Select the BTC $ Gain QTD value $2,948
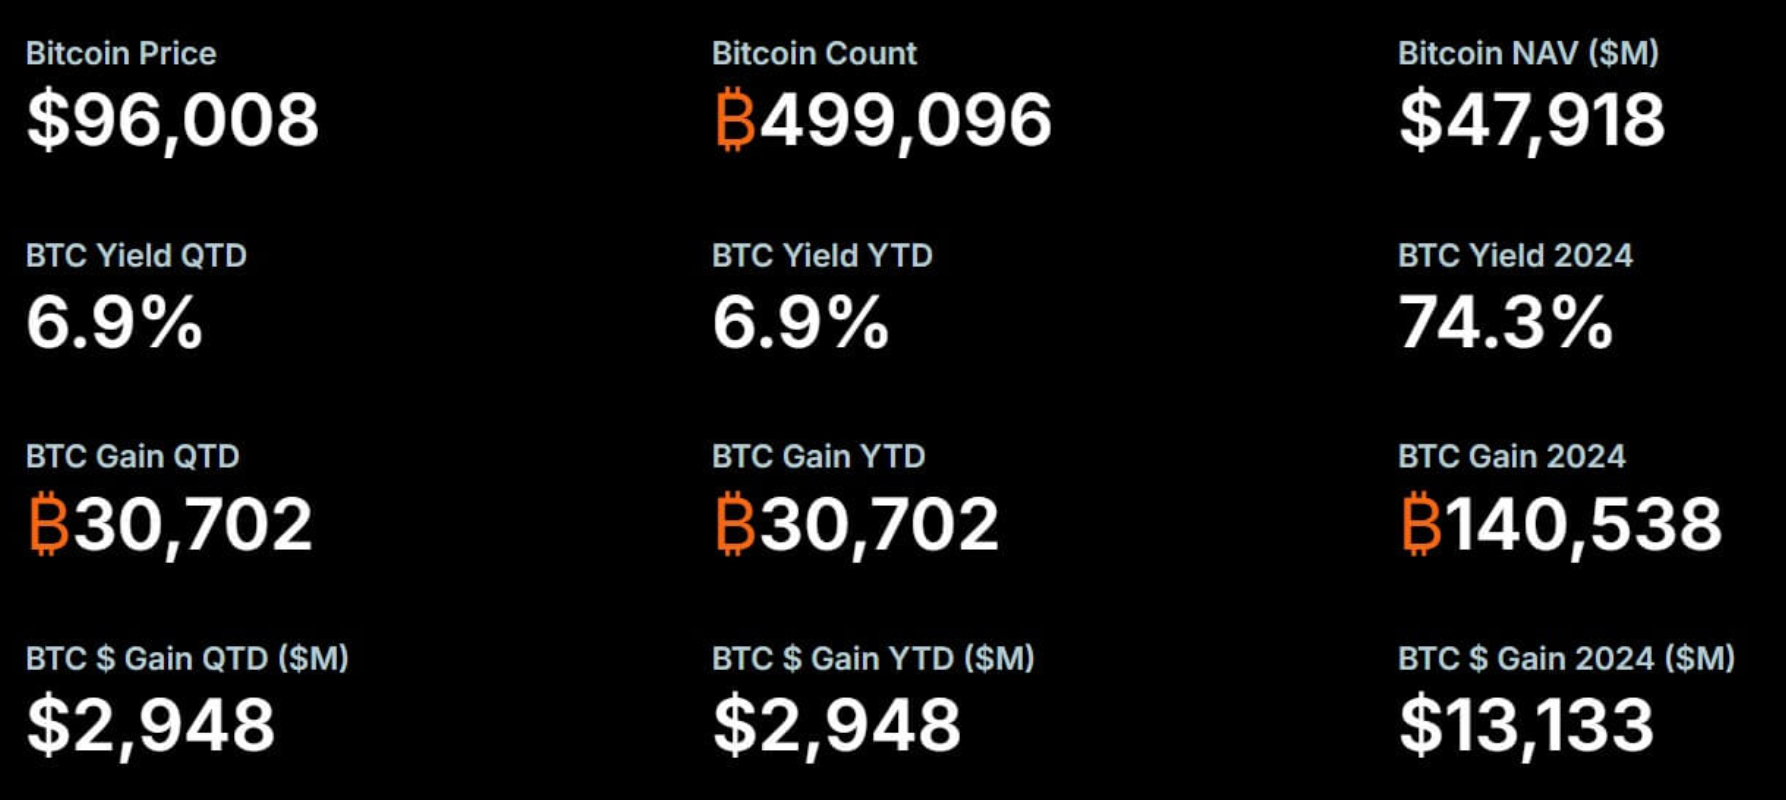The width and height of the screenshot is (1786, 800). [x=150, y=726]
